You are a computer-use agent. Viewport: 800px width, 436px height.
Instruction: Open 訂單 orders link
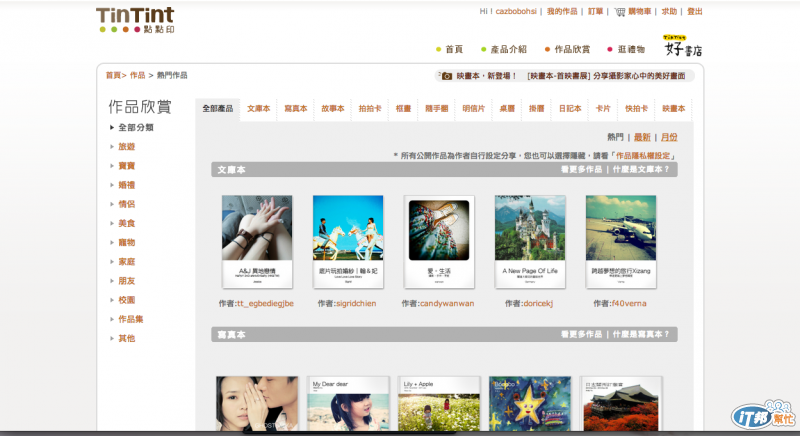coord(595,11)
